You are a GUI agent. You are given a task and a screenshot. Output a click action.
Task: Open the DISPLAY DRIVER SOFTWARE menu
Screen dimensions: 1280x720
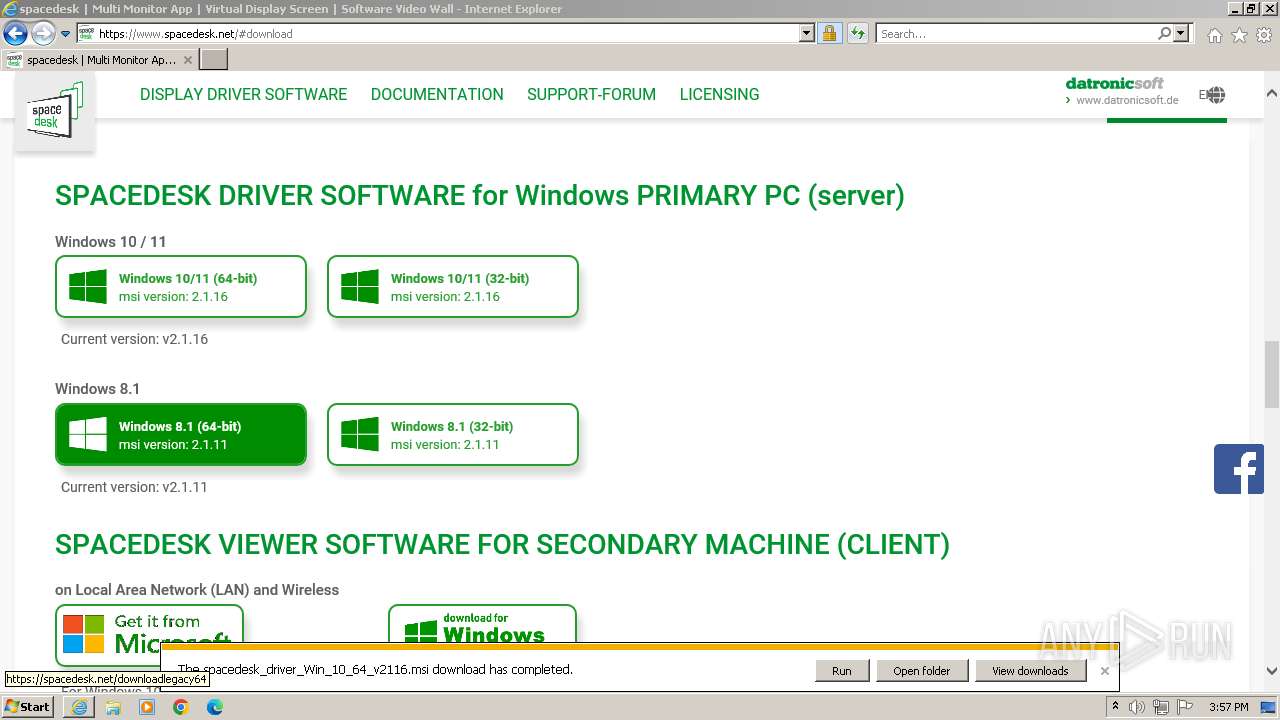(x=243, y=94)
